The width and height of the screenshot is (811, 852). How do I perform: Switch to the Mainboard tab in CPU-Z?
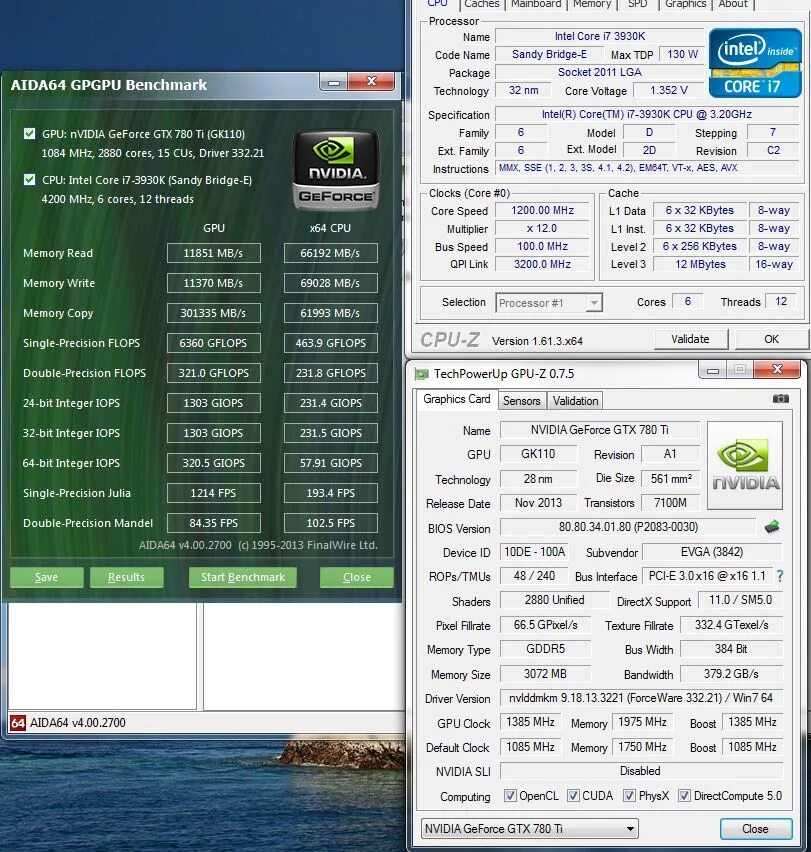[536, 4]
